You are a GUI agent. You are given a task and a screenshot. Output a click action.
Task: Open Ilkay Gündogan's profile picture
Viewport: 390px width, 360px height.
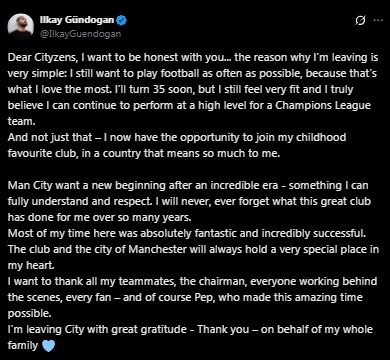point(21,27)
